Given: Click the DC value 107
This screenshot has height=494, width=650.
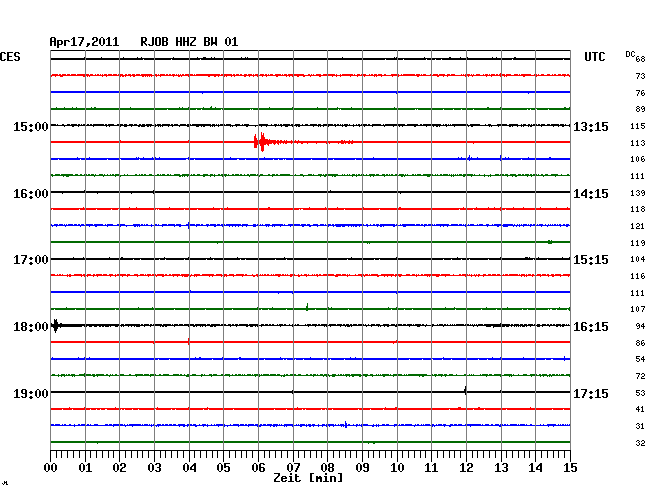Looking at the screenshot, I should point(638,309).
